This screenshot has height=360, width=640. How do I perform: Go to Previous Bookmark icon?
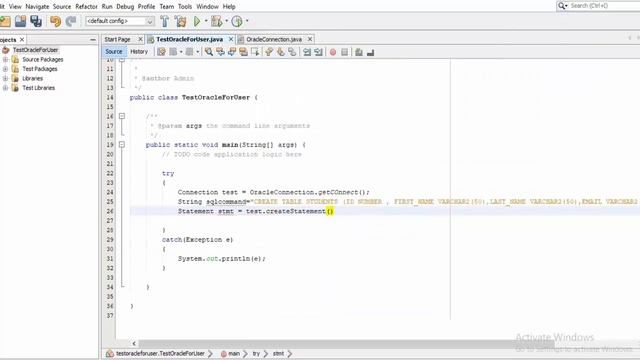point(269,52)
